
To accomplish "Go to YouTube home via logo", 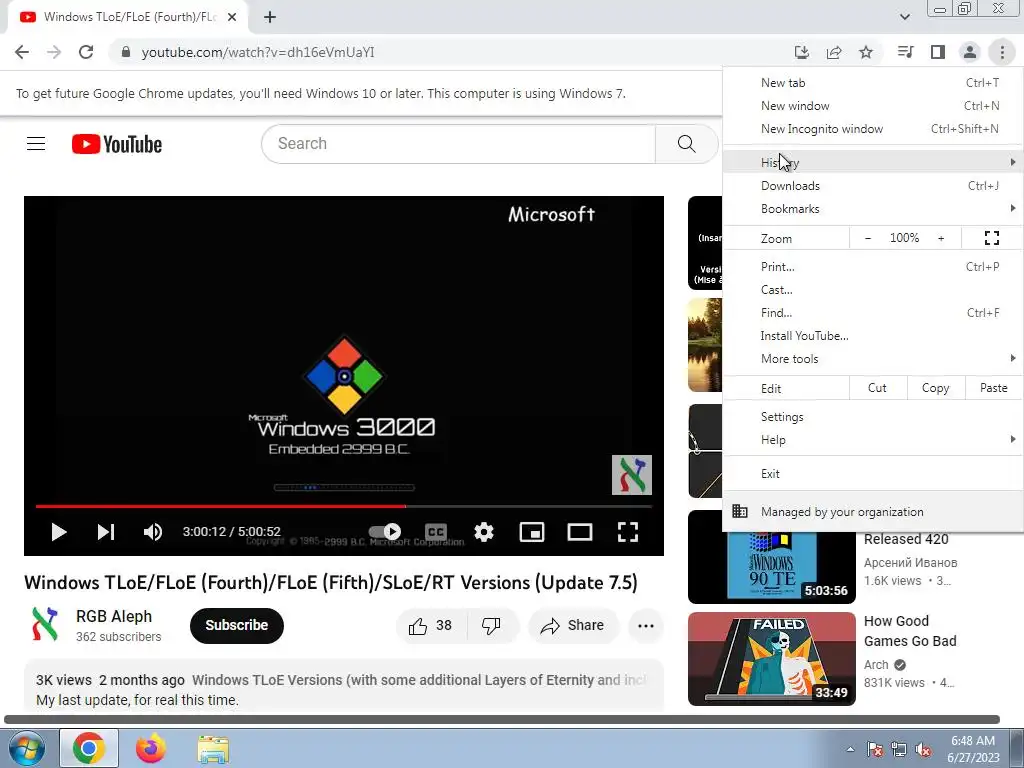I will [x=117, y=144].
